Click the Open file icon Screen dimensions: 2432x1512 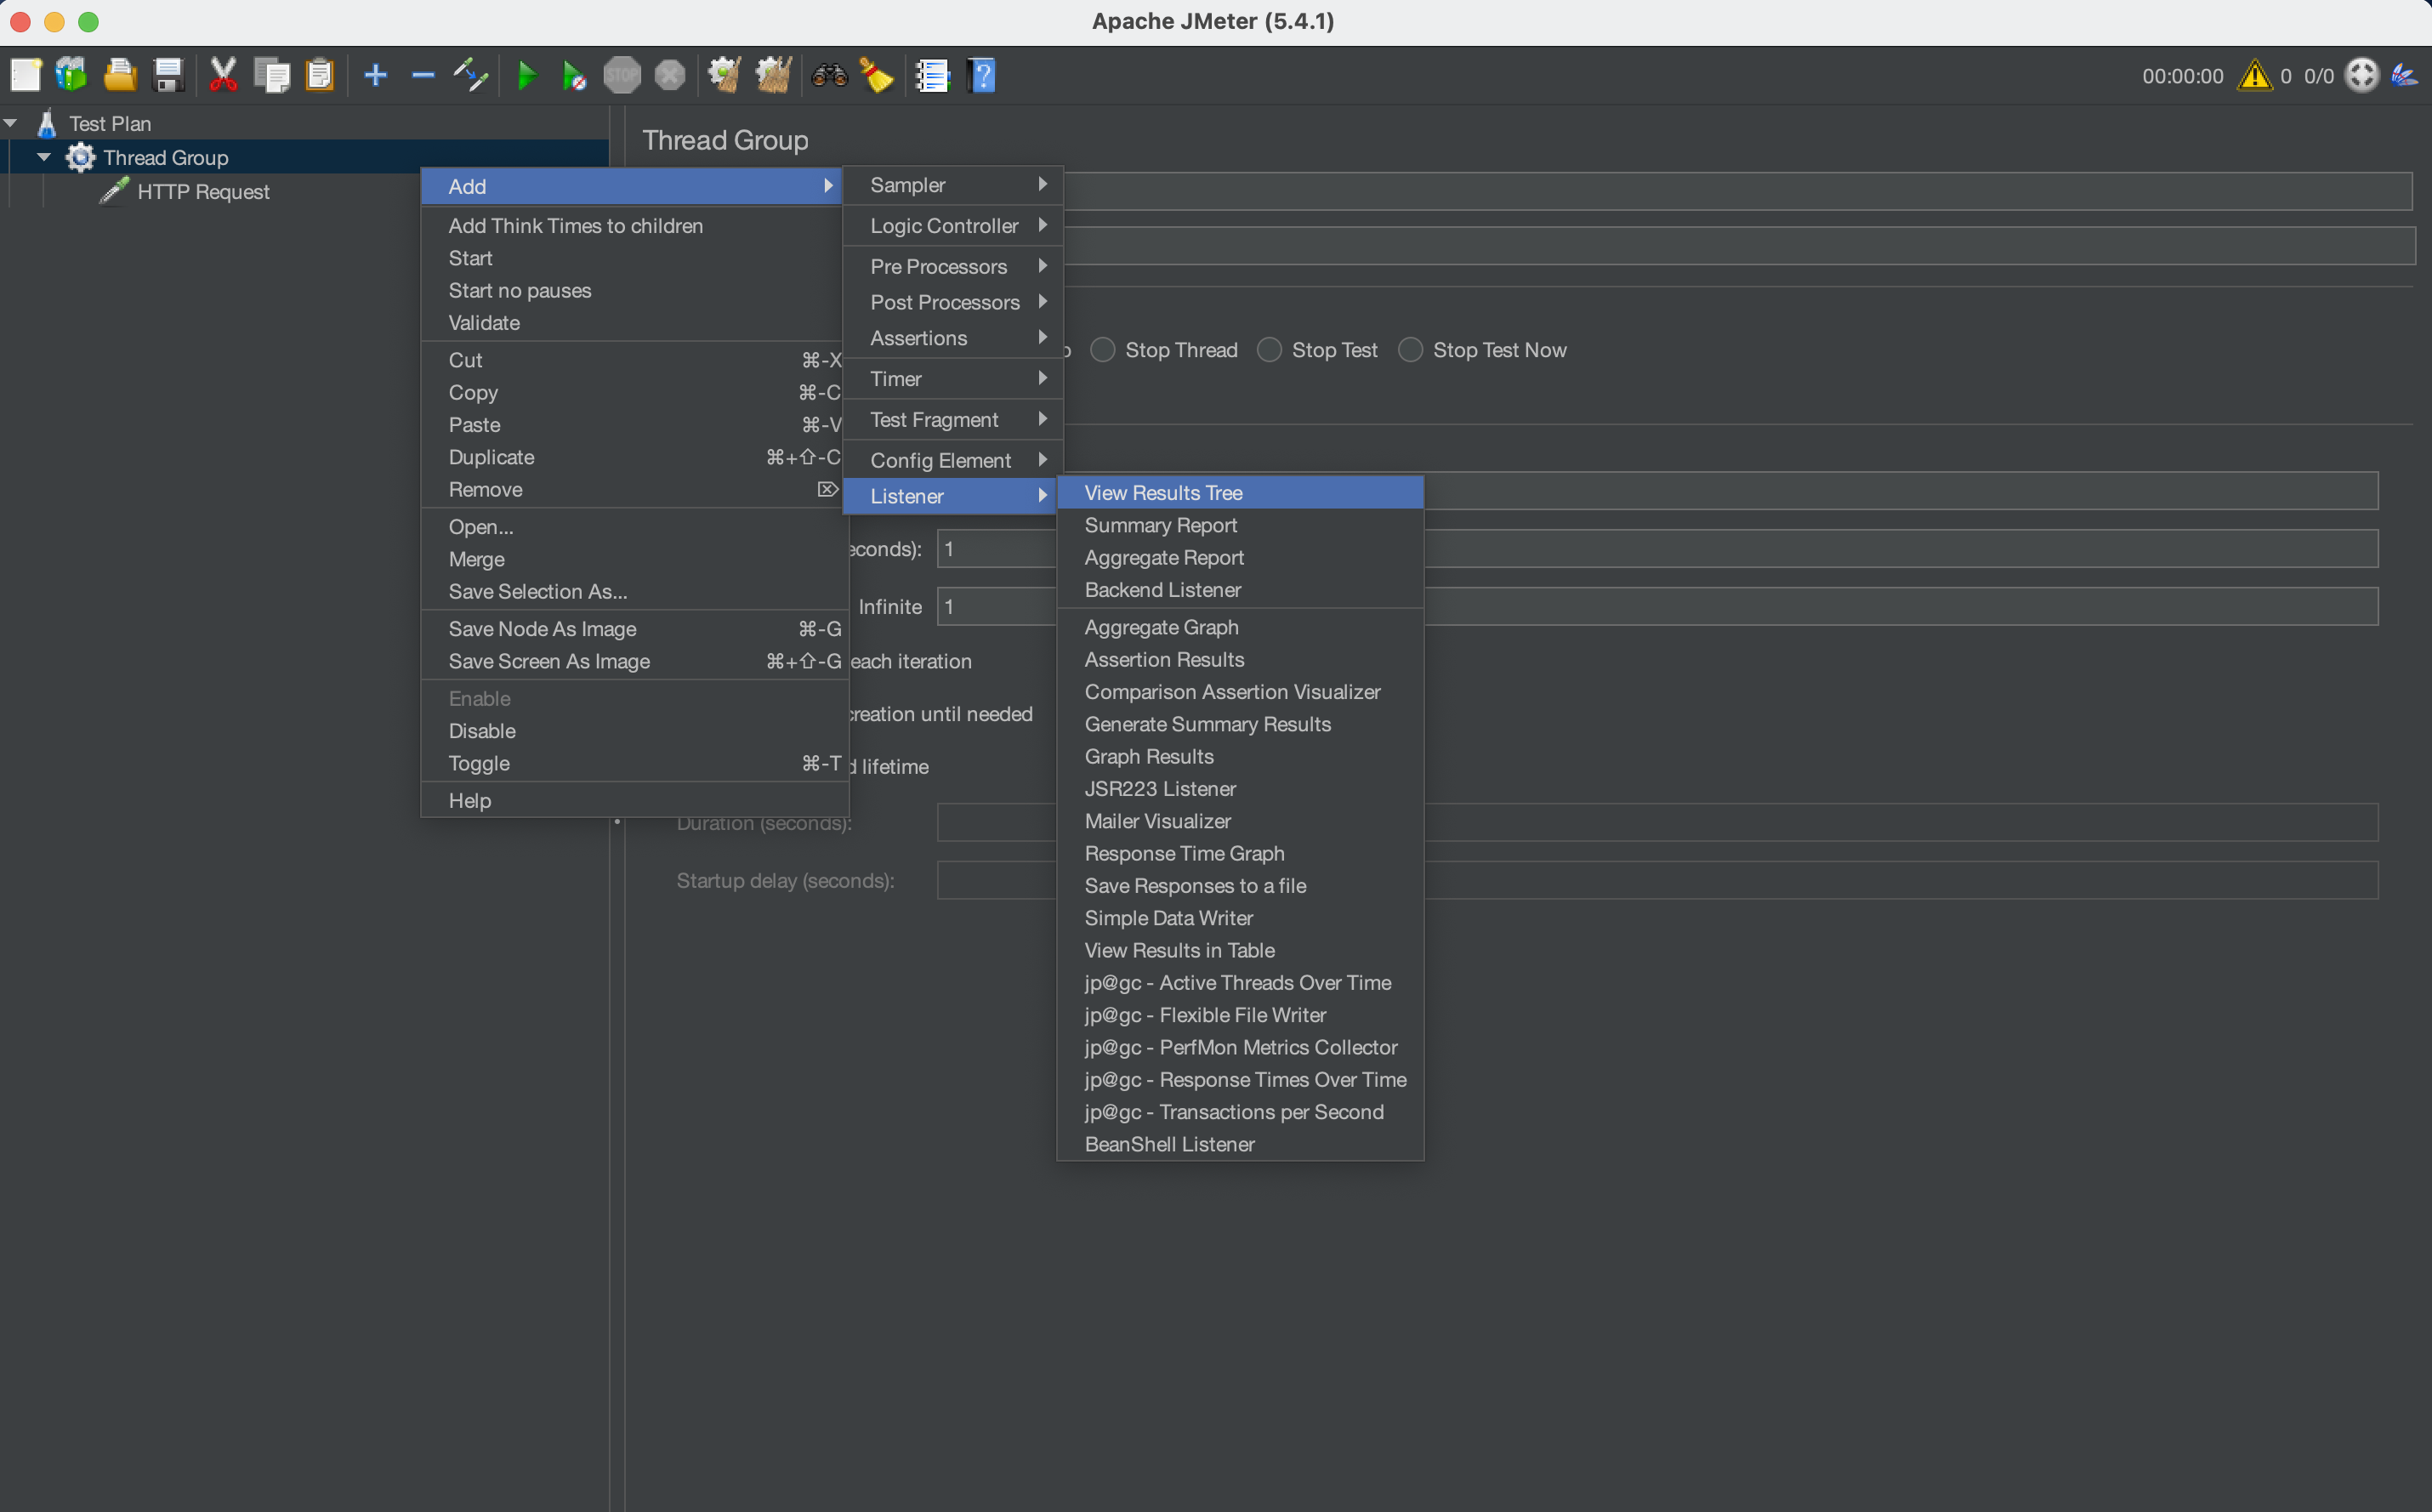pos(120,75)
